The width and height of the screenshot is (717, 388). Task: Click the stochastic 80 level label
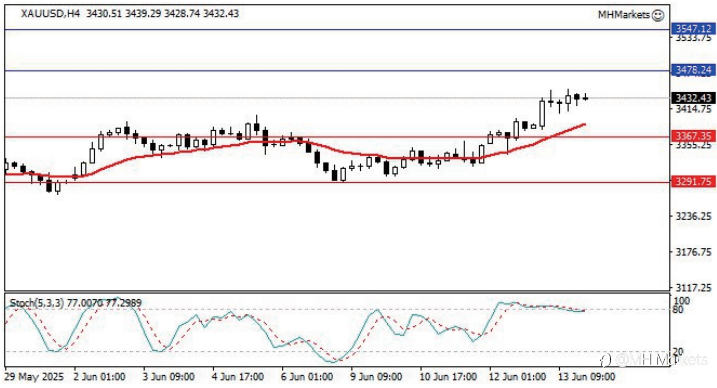(x=679, y=310)
